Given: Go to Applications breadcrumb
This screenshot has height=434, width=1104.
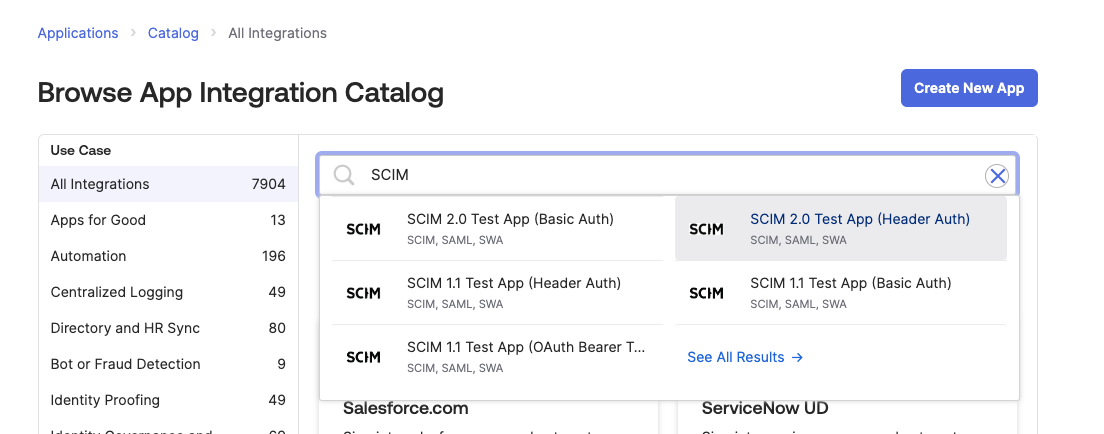Looking at the screenshot, I should (78, 33).
